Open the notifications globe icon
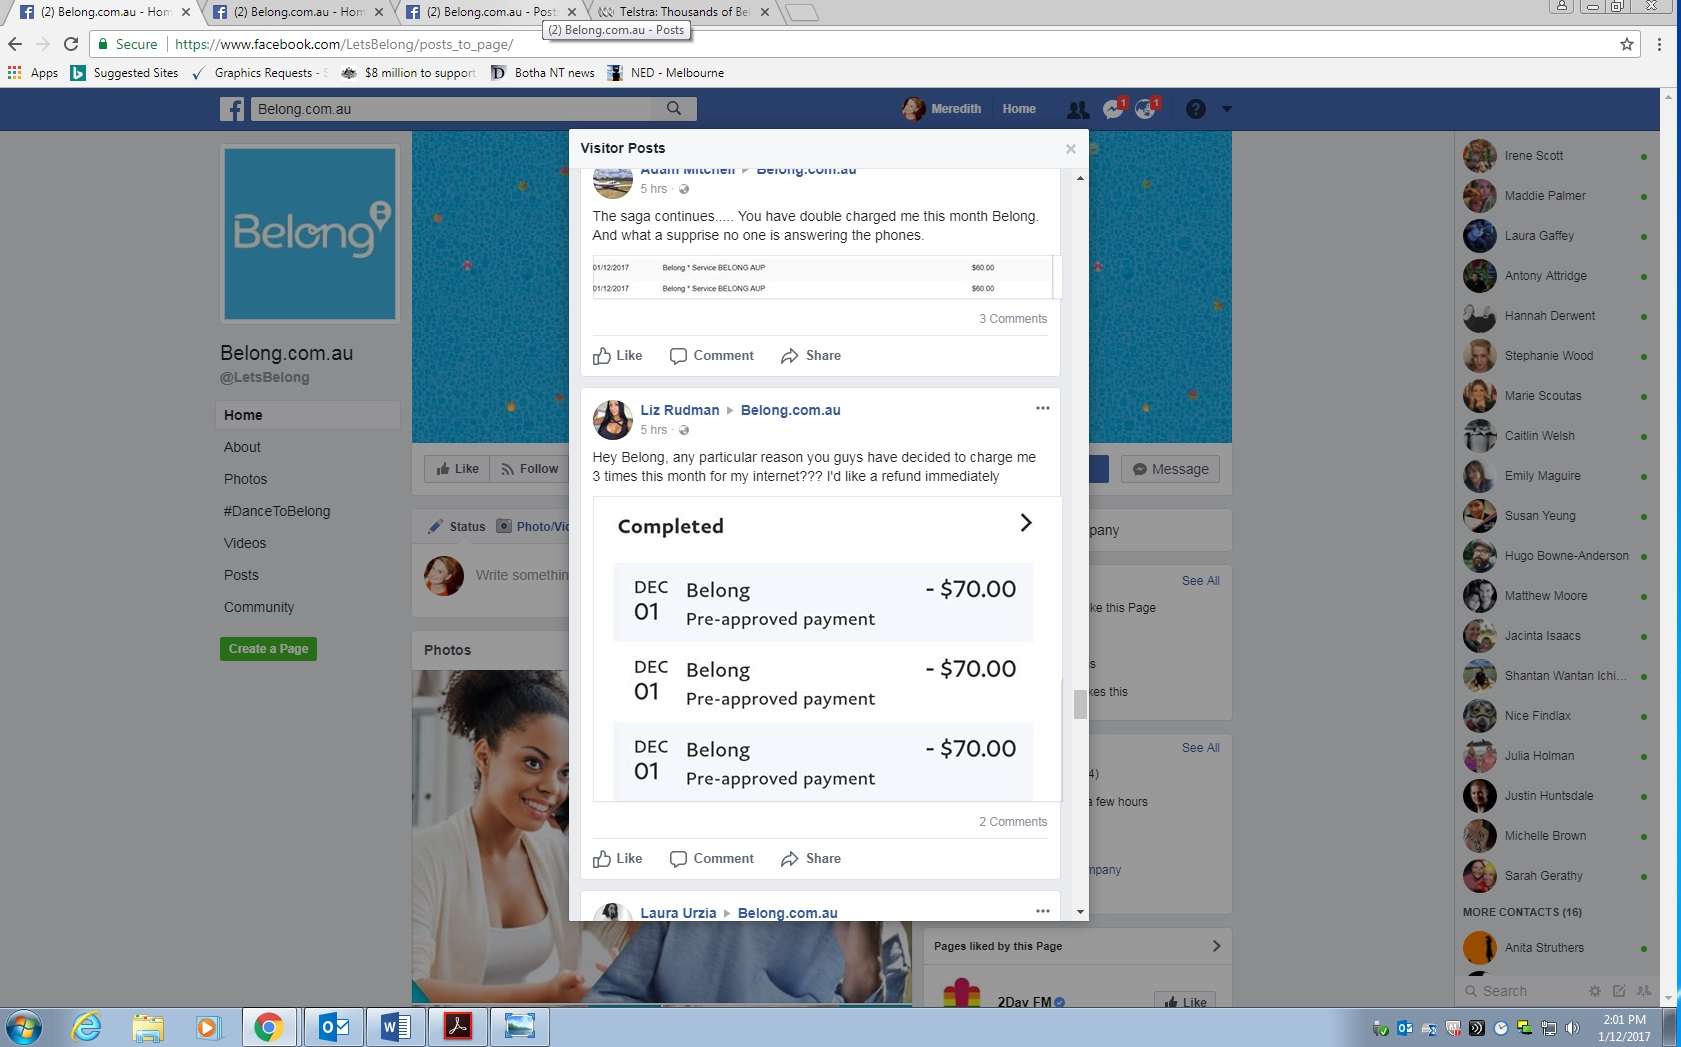The width and height of the screenshot is (1681, 1047). 1146,109
